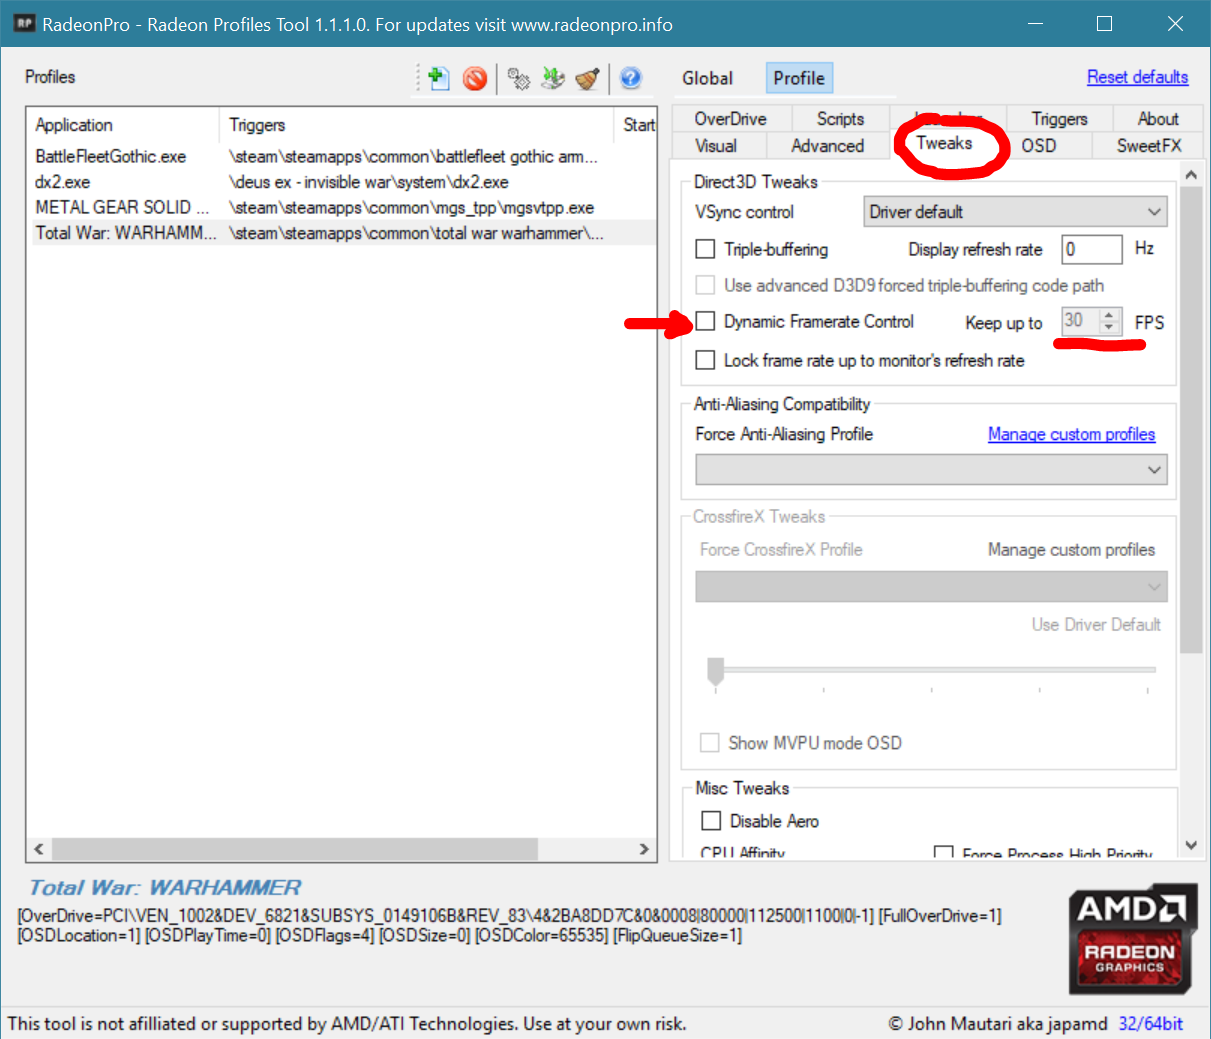Add a new profile with the green plus icon
The image size is (1211, 1039).
coord(438,78)
